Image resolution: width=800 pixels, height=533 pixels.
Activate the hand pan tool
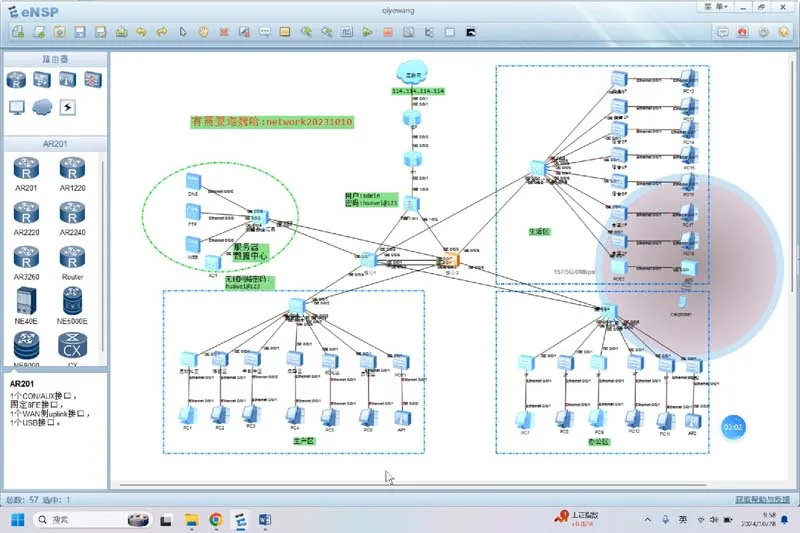(203, 32)
